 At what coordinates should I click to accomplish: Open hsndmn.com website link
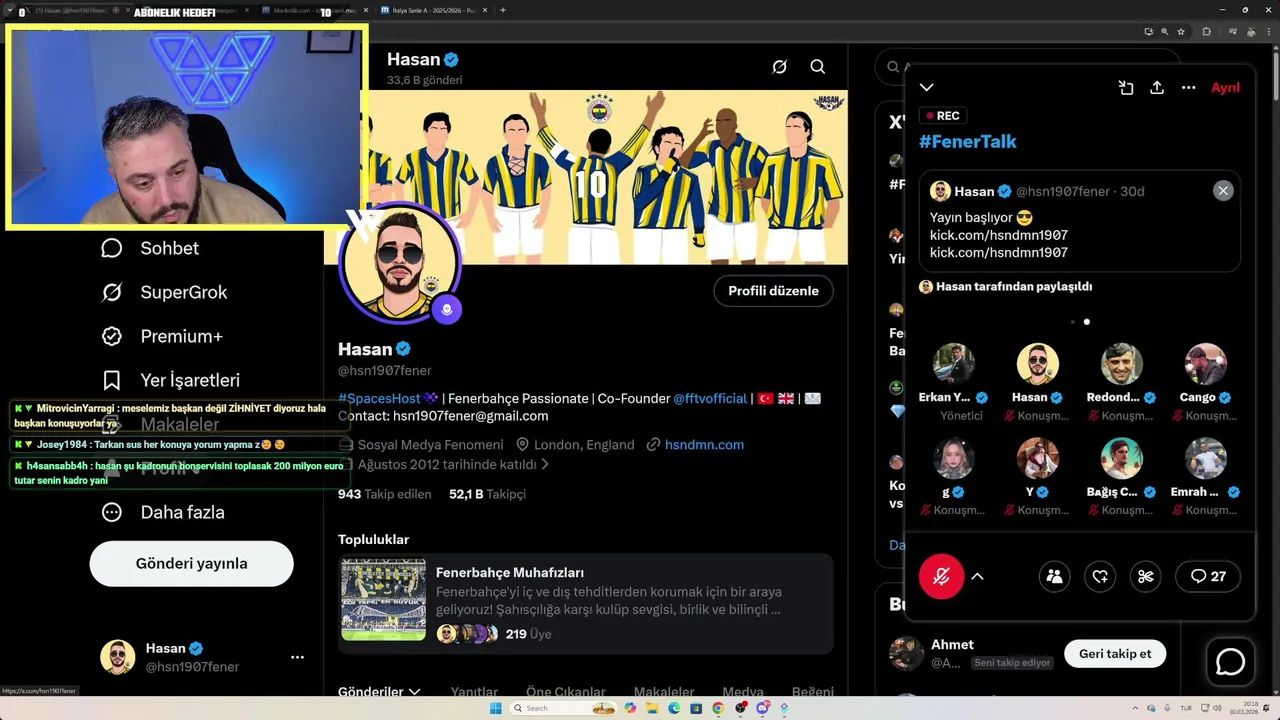704,444
